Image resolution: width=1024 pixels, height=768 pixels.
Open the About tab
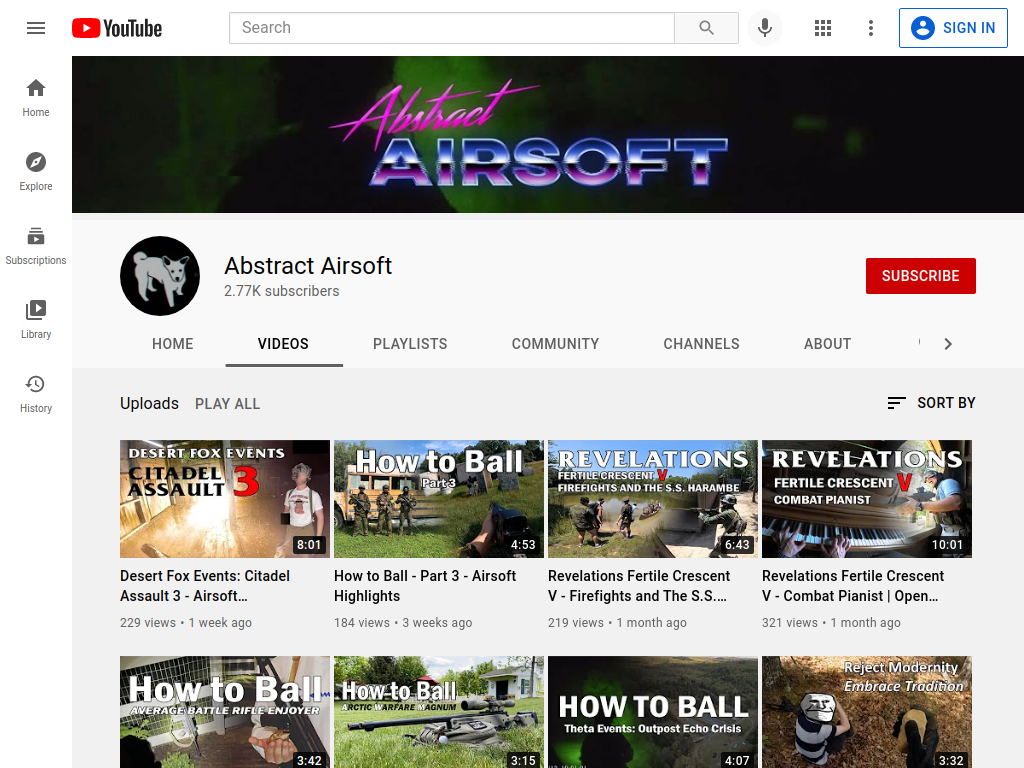827,344
